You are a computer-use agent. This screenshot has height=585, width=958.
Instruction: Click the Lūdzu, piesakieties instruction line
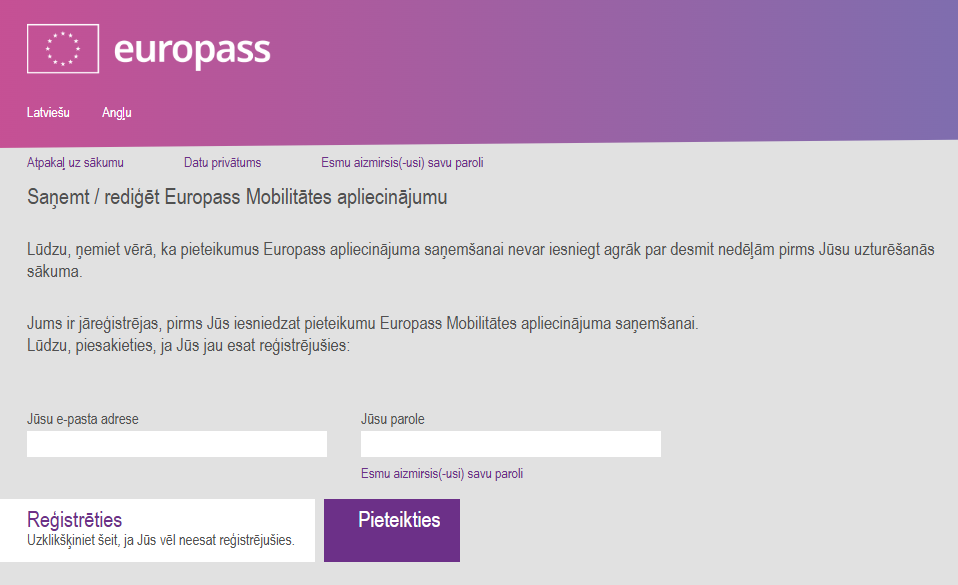(x=188, y=345)
